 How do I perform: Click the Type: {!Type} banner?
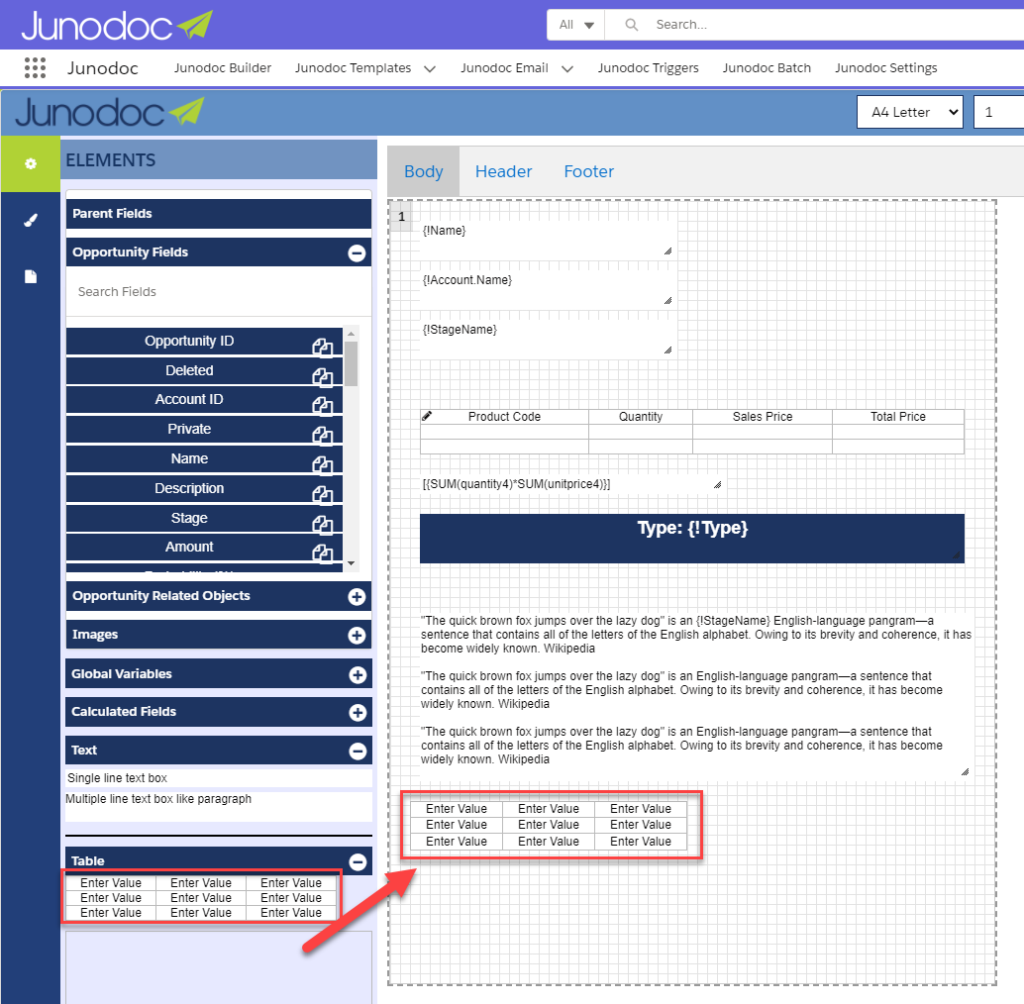pos(692,538)
